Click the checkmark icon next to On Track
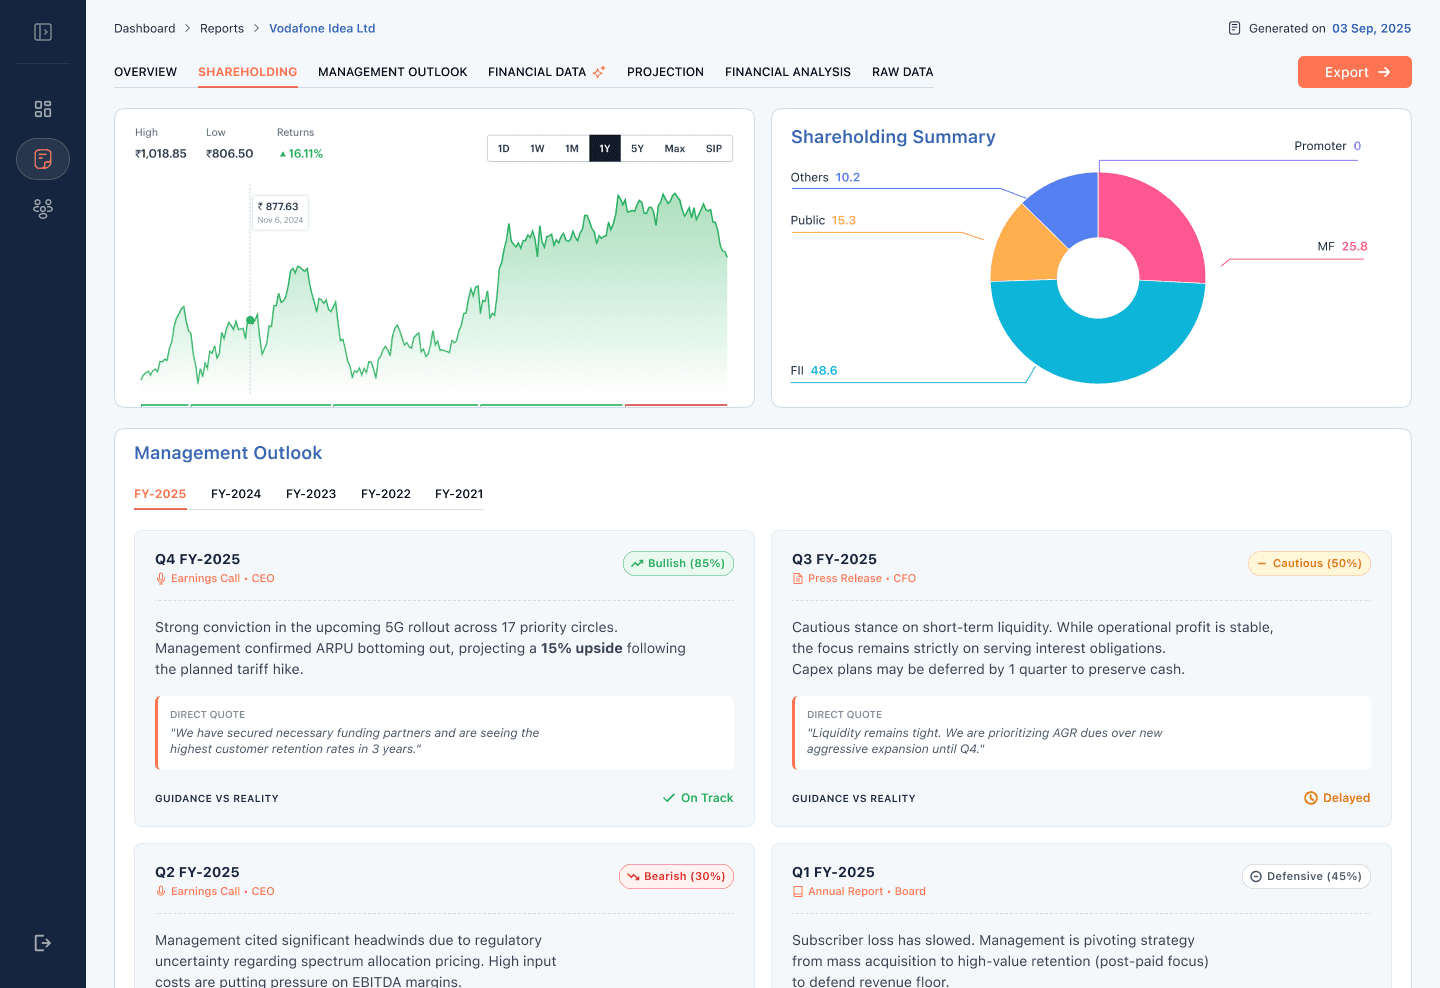1440x988 pixels. pos(669,798)
